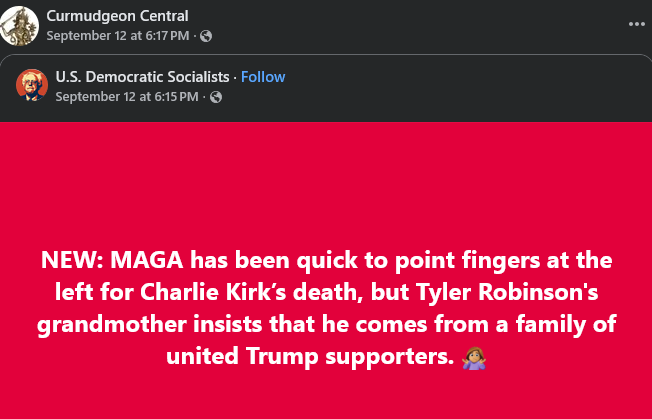652x419 pixels.
Task: Click the shared post's dark header bar
Action: tap(450, 87)
